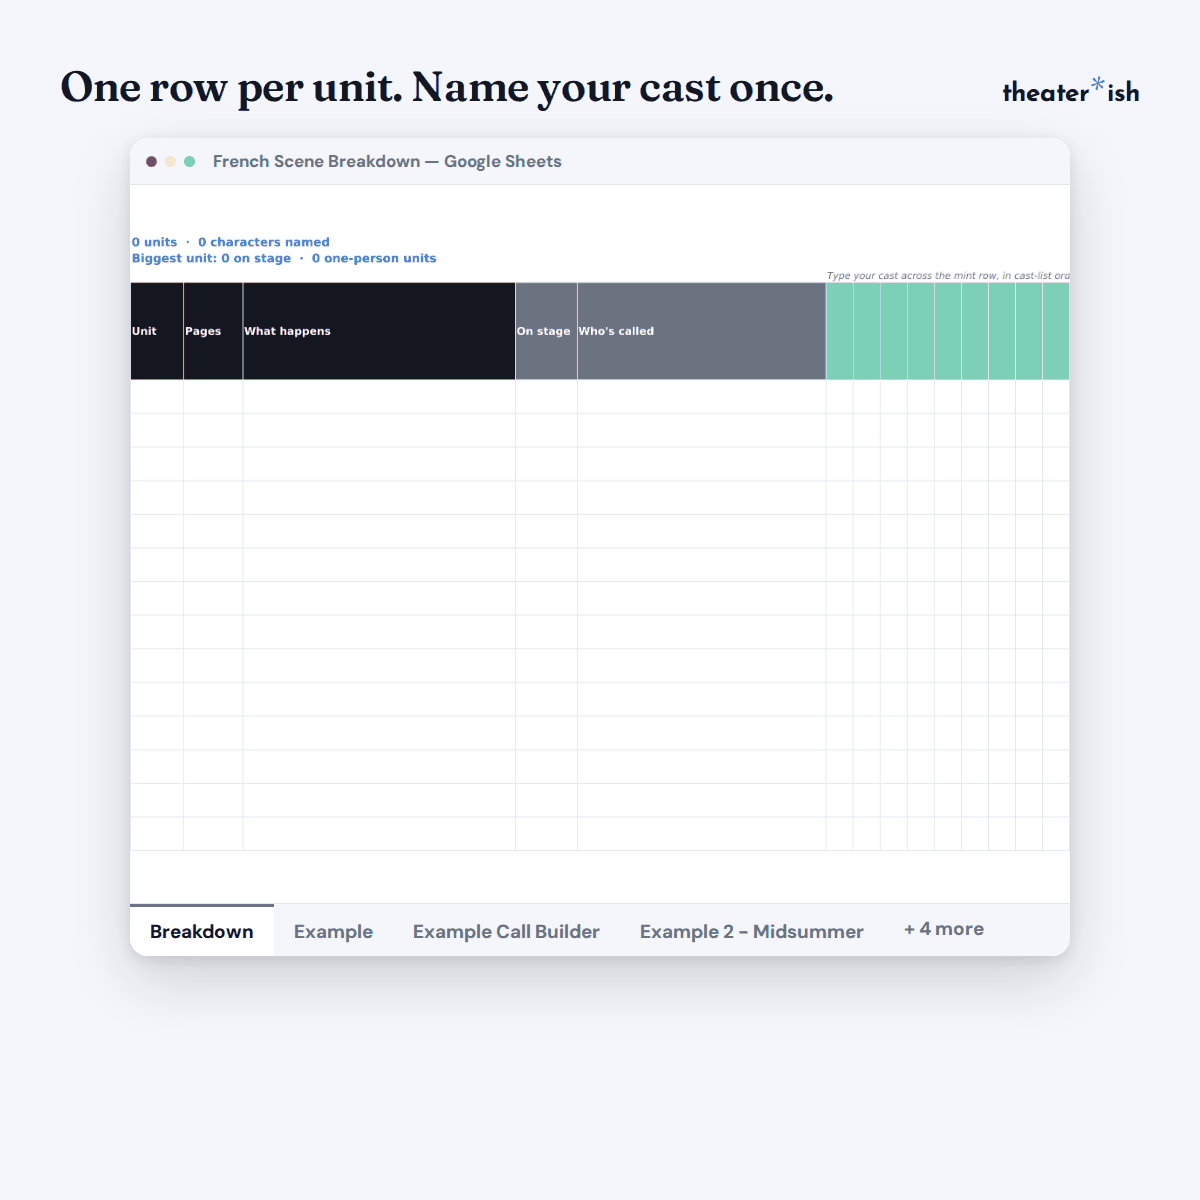Switch to the Breakdown sheet tab
Screen dimensions: 1200x1200
(202, 931)
